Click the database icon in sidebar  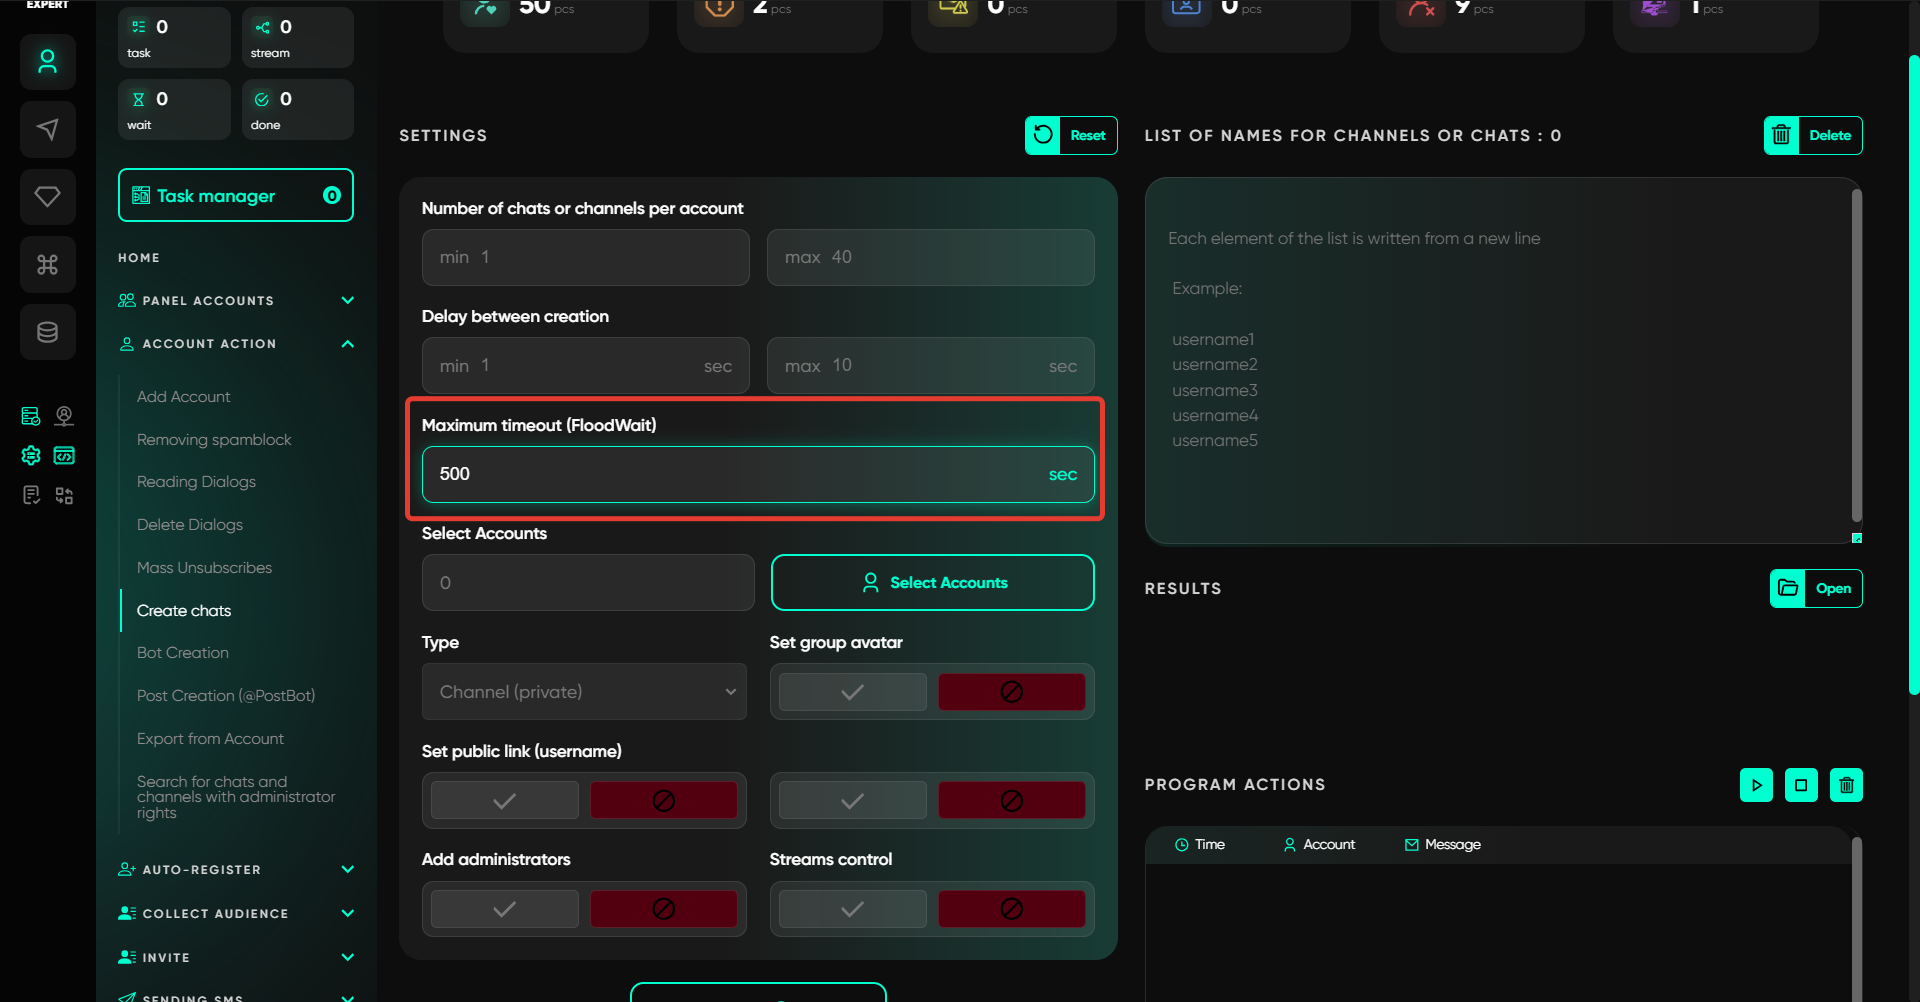pyautogui.click(x=47, y=332)
